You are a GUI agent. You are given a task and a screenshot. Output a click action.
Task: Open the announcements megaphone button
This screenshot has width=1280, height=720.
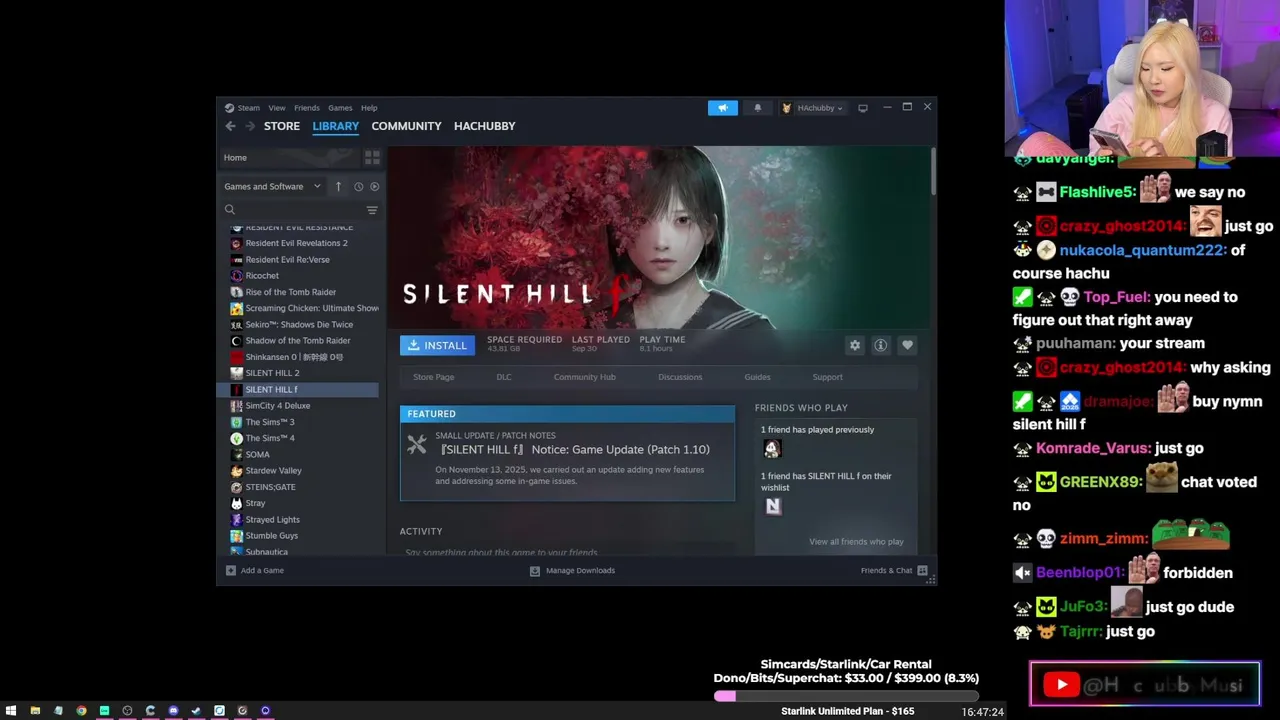coord(723,108)
